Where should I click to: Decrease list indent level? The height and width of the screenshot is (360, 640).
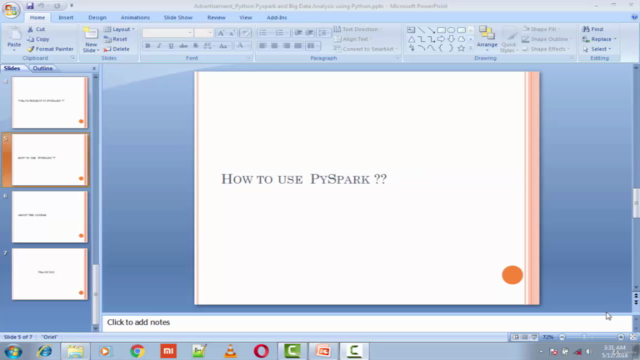[x=298, y=33]
